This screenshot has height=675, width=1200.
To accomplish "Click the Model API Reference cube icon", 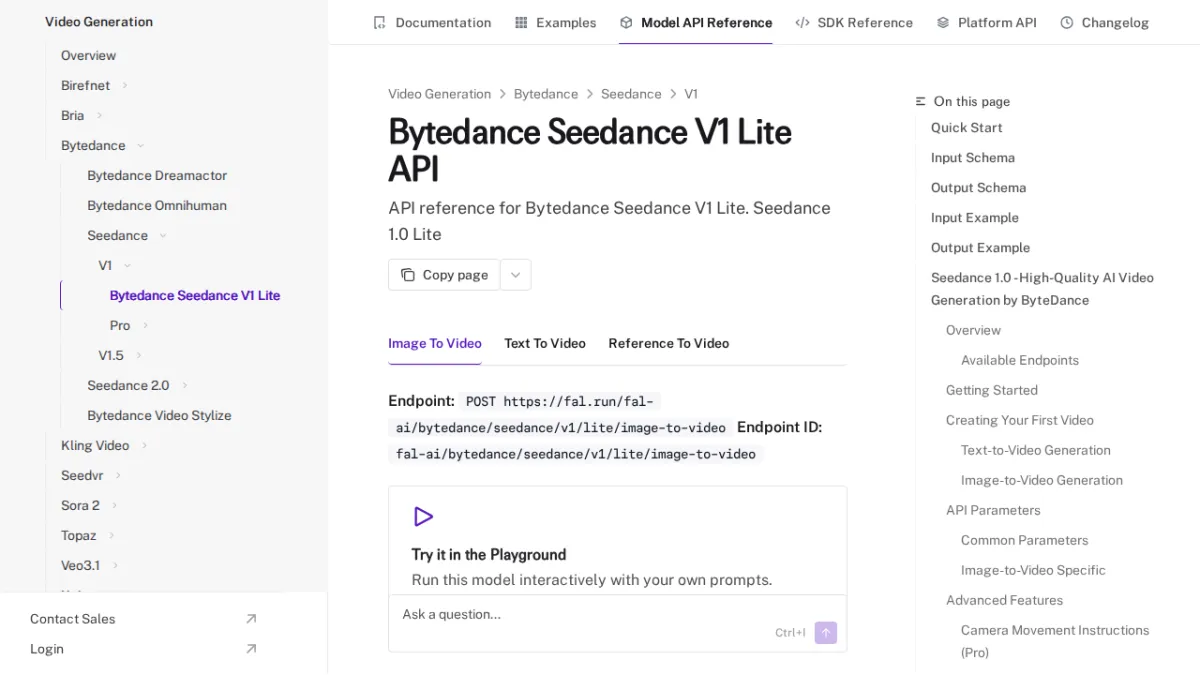I will (626, 22).
